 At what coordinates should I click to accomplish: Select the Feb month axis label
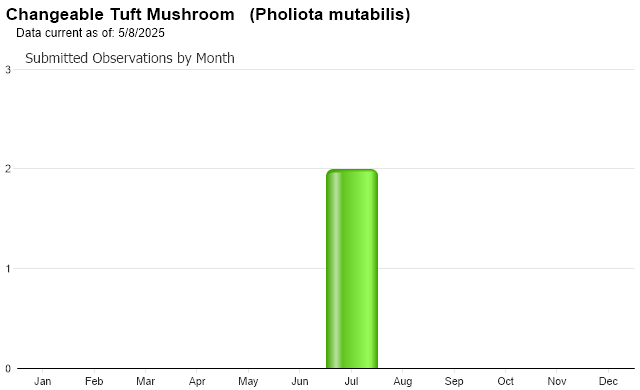(x=94, y=381)
